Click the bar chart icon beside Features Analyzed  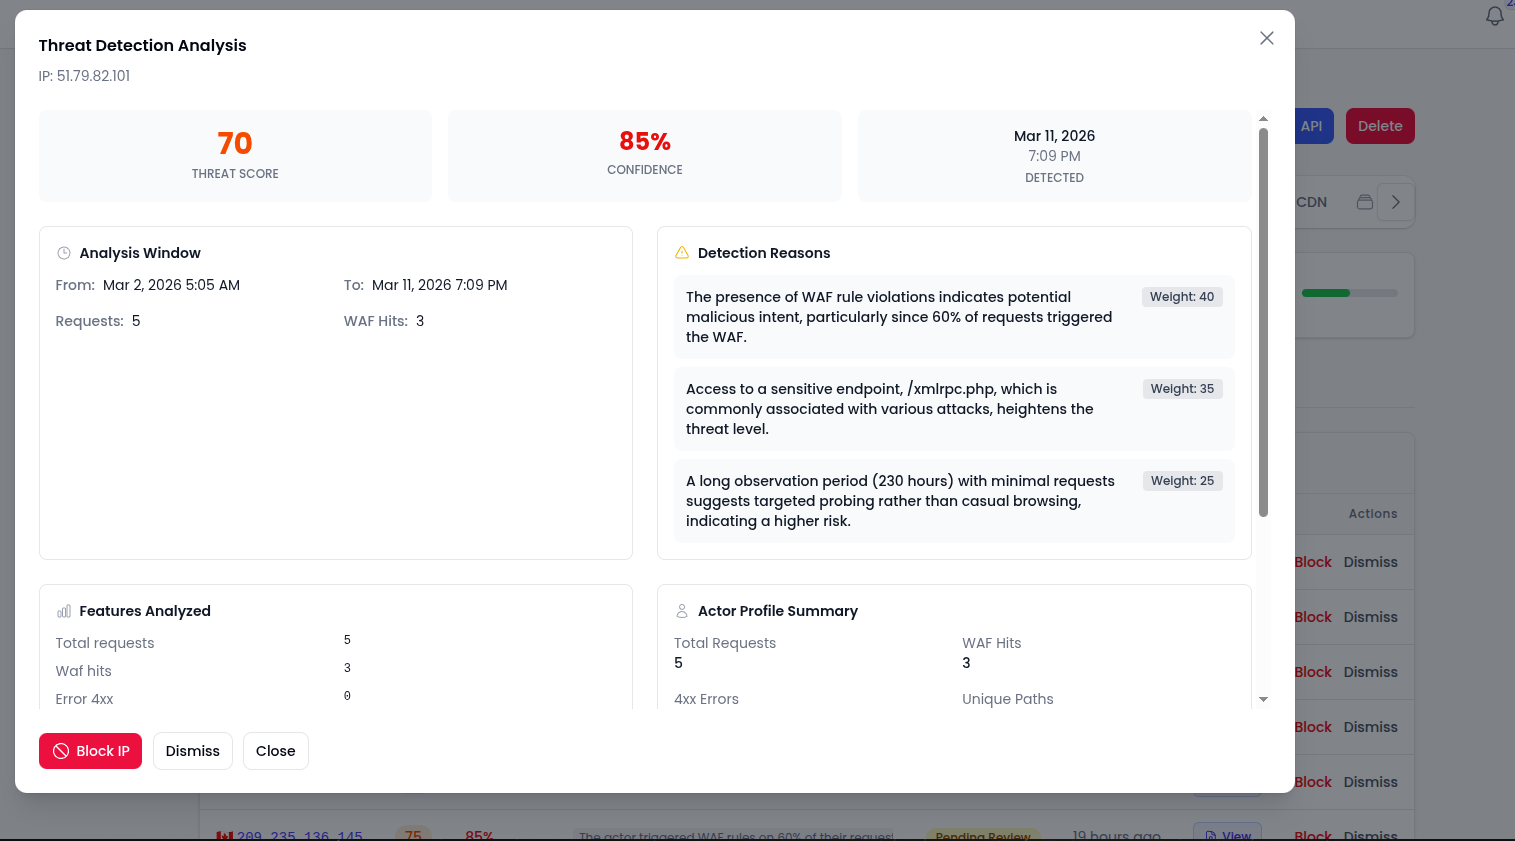click(x=64, y=611)
